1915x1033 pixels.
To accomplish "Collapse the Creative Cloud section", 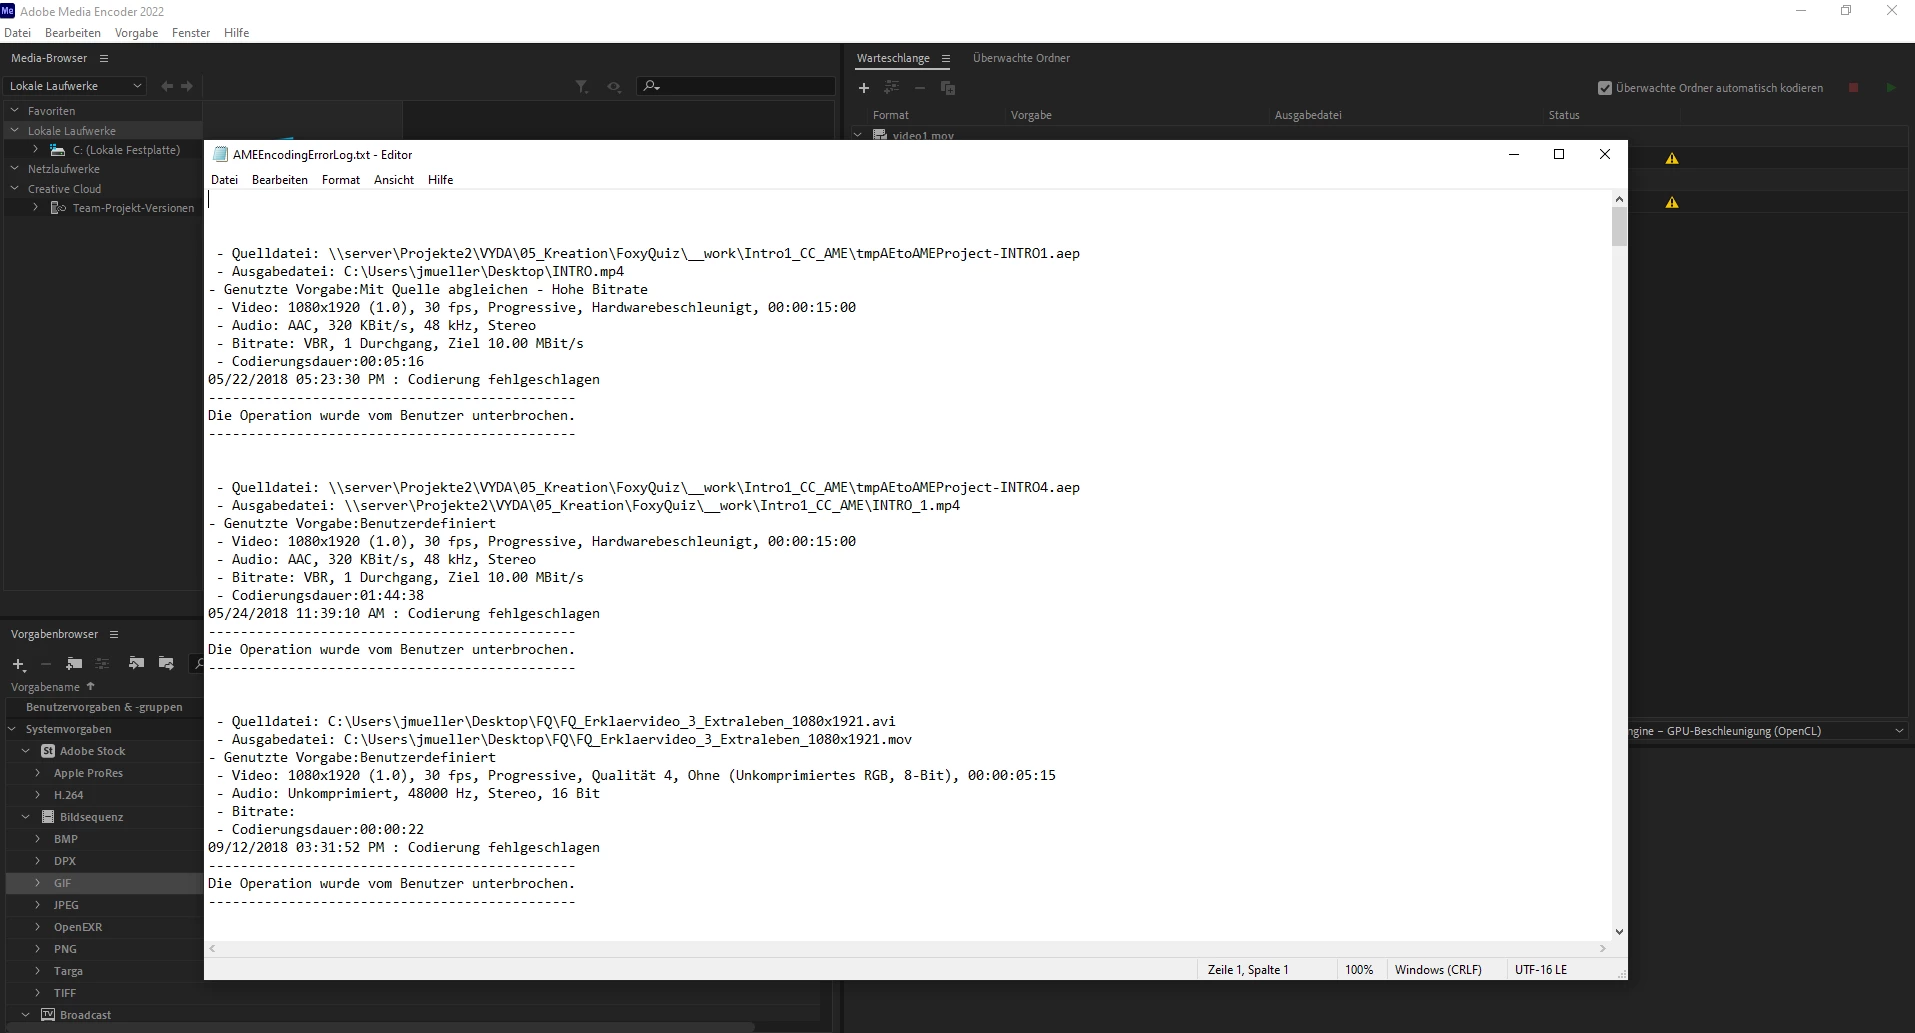I will 15,188.
